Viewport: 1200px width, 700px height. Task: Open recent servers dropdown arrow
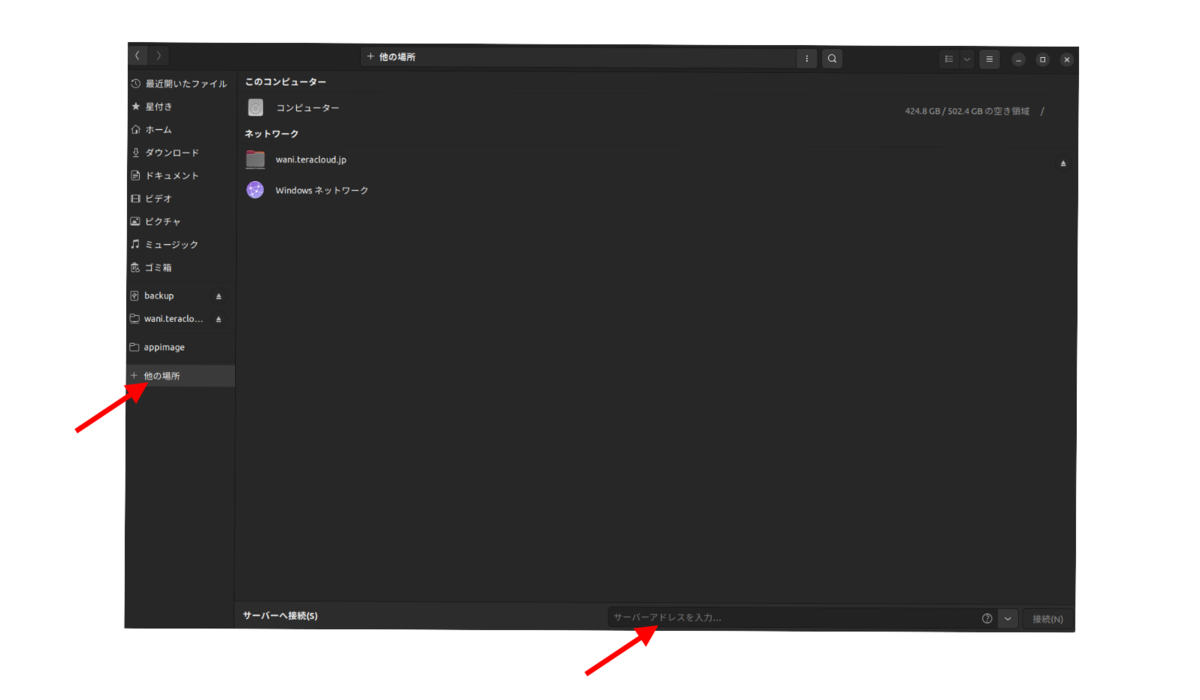1008,618
